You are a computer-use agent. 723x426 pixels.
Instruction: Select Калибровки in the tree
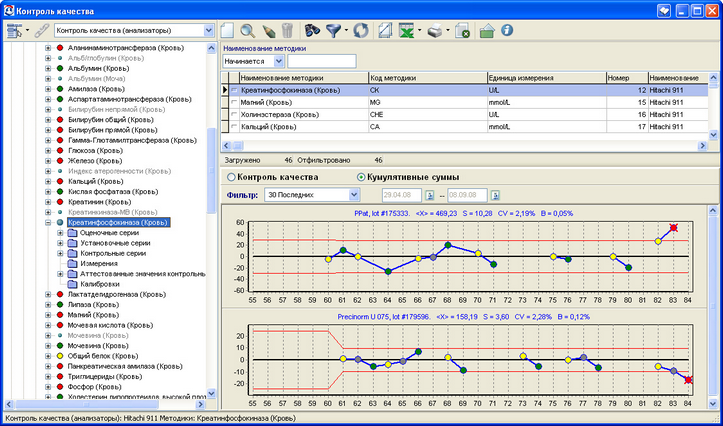point(99,284)
